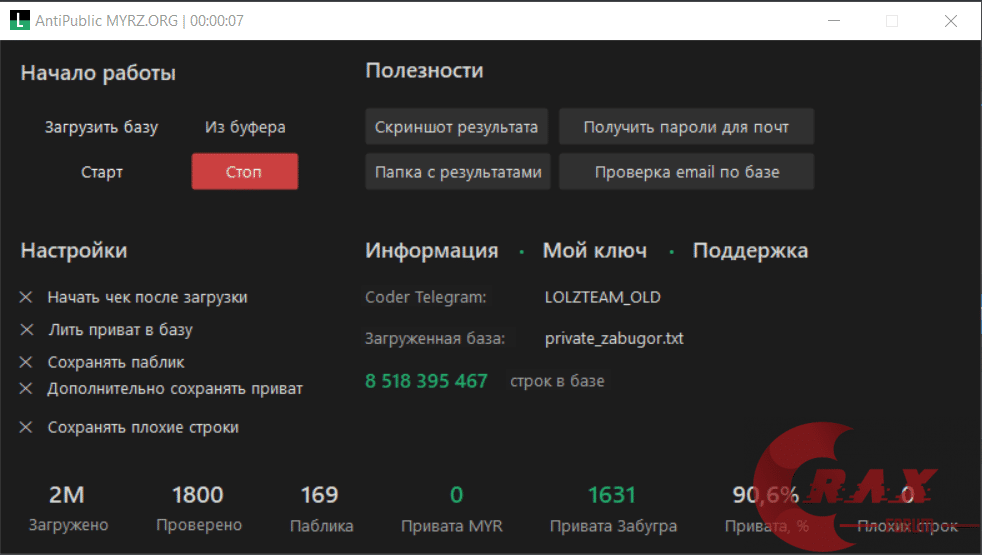Click the 2M Загружено counter
Screen dimensions: 982x555
[68, 508]
